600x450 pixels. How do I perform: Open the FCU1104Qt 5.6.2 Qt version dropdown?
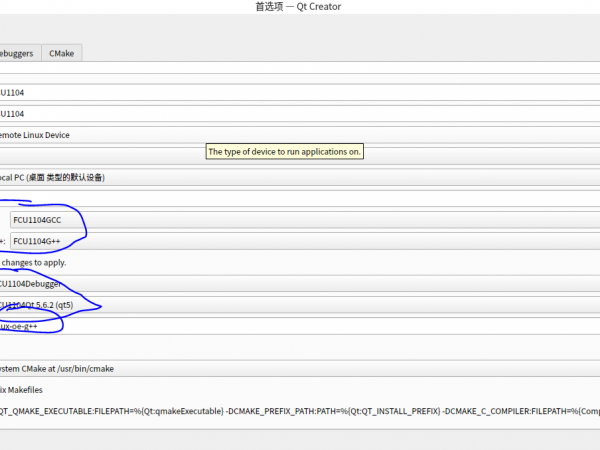click(300, 305)
